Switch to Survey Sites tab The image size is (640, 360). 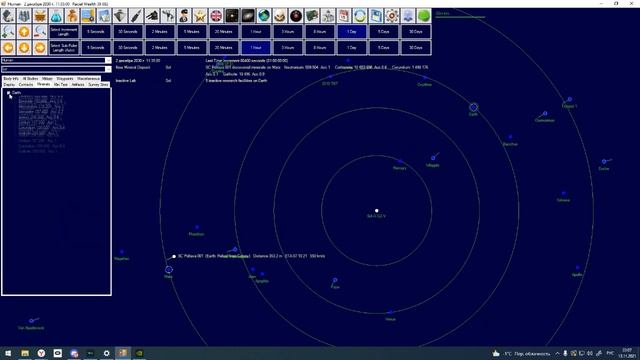pos(98,84)
